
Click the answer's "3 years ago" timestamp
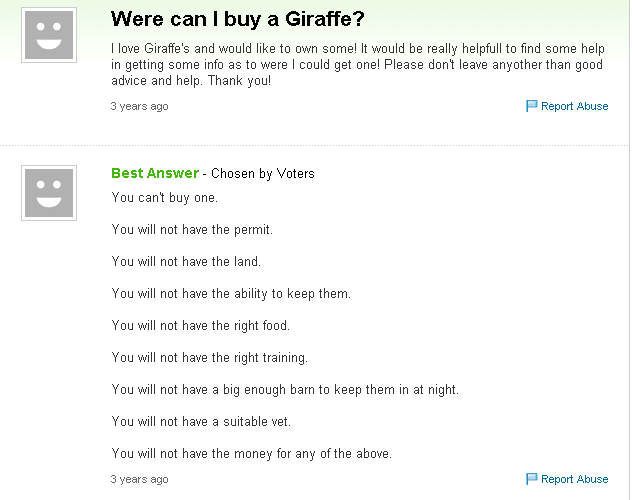pyautogui.click(x=139, y=479)
